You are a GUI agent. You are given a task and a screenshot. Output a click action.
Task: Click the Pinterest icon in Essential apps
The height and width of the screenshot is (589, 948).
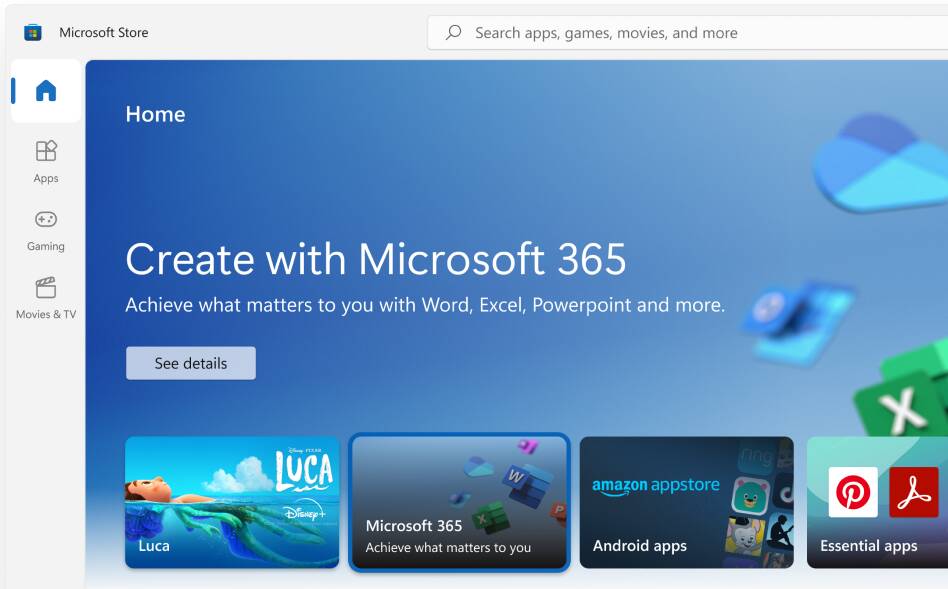pyautogui.click(x=852, y=492)
